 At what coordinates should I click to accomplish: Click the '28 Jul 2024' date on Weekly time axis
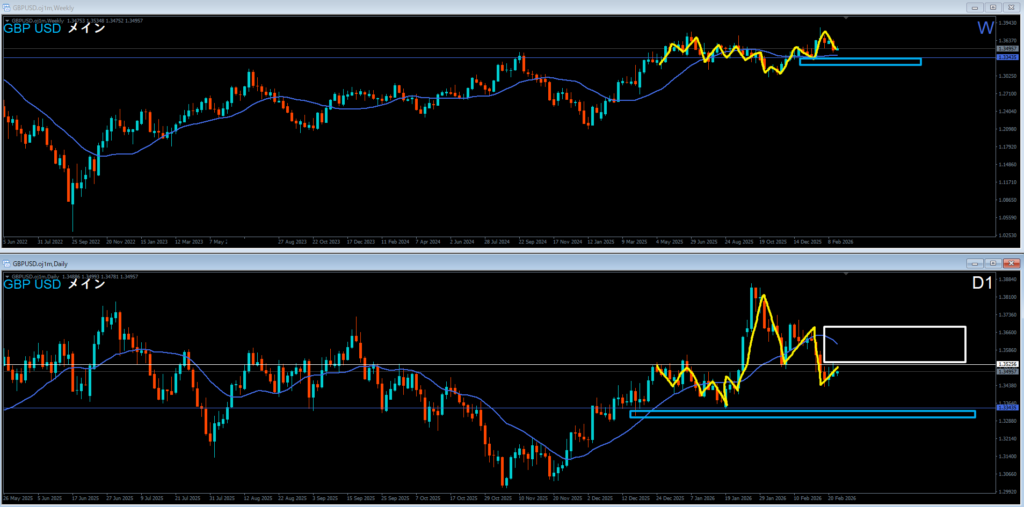coord(498,242)
